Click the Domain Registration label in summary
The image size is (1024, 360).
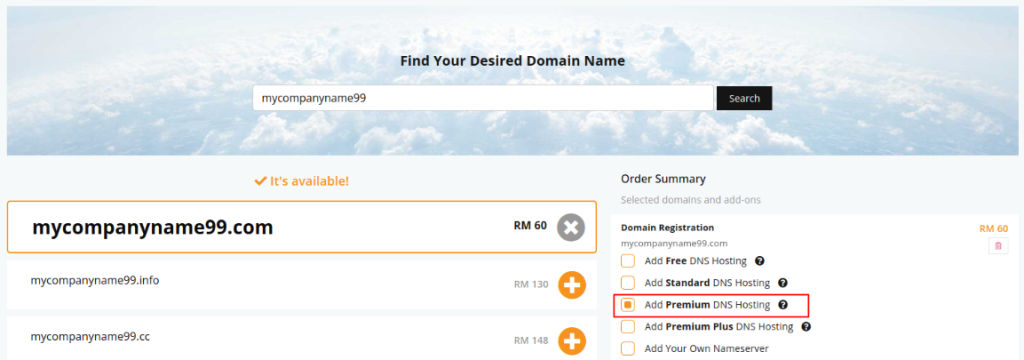pyautogui.click(x=667, y=227)
